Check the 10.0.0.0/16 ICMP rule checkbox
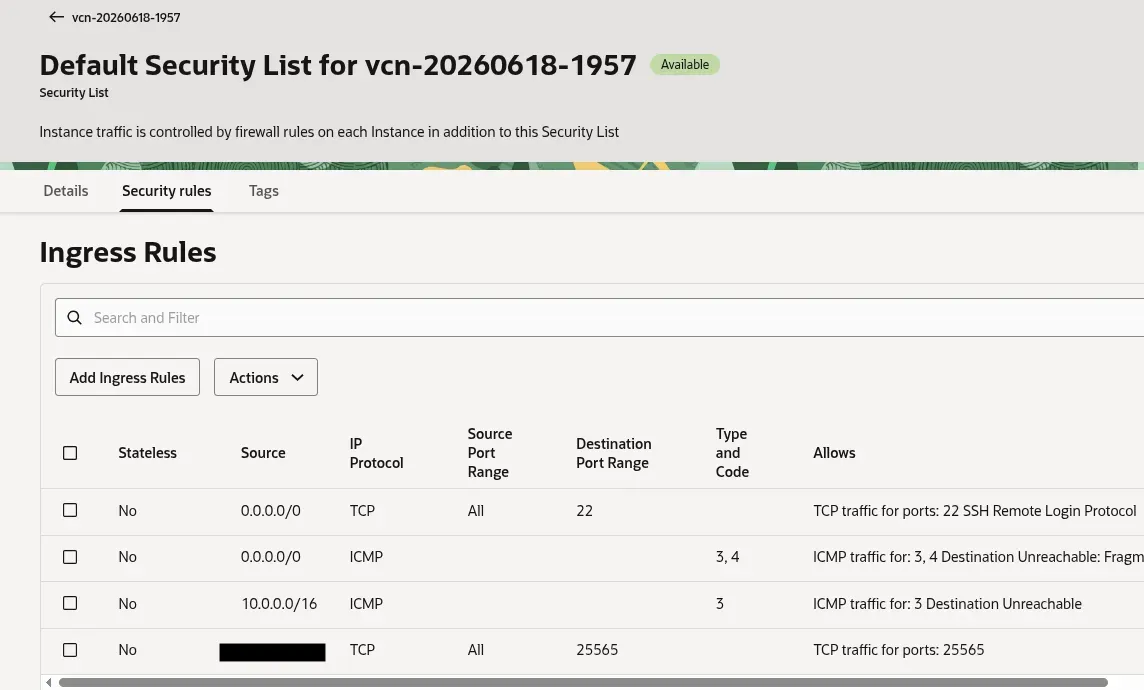The image size is (1144, 690). click(70, 603)
